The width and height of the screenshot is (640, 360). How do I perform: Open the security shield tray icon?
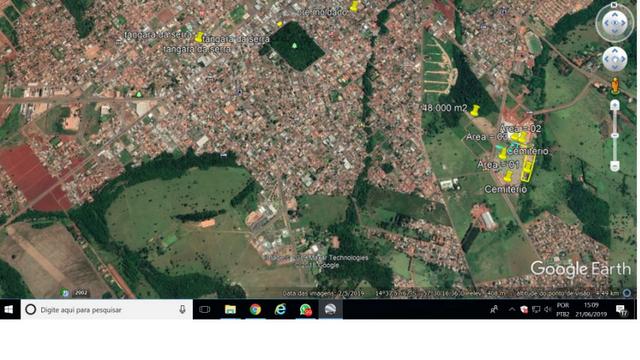pos(524,310)
